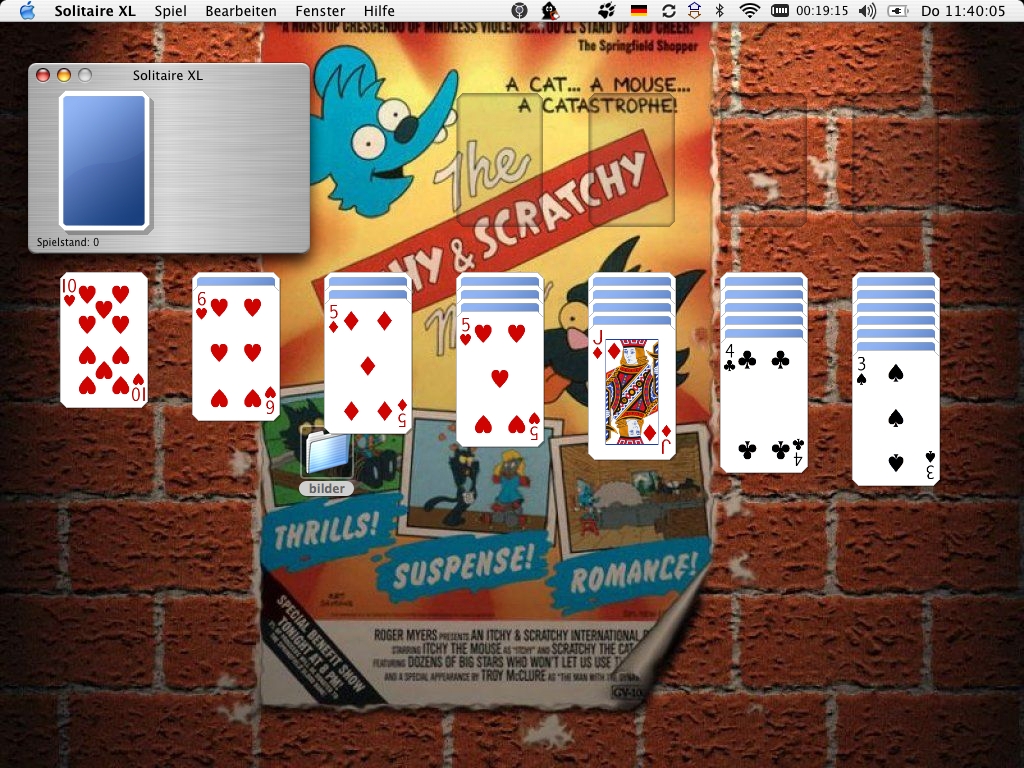Click face-down card in the 6 of hearts column
This screenshot has width=1024, height=768.
236,280
